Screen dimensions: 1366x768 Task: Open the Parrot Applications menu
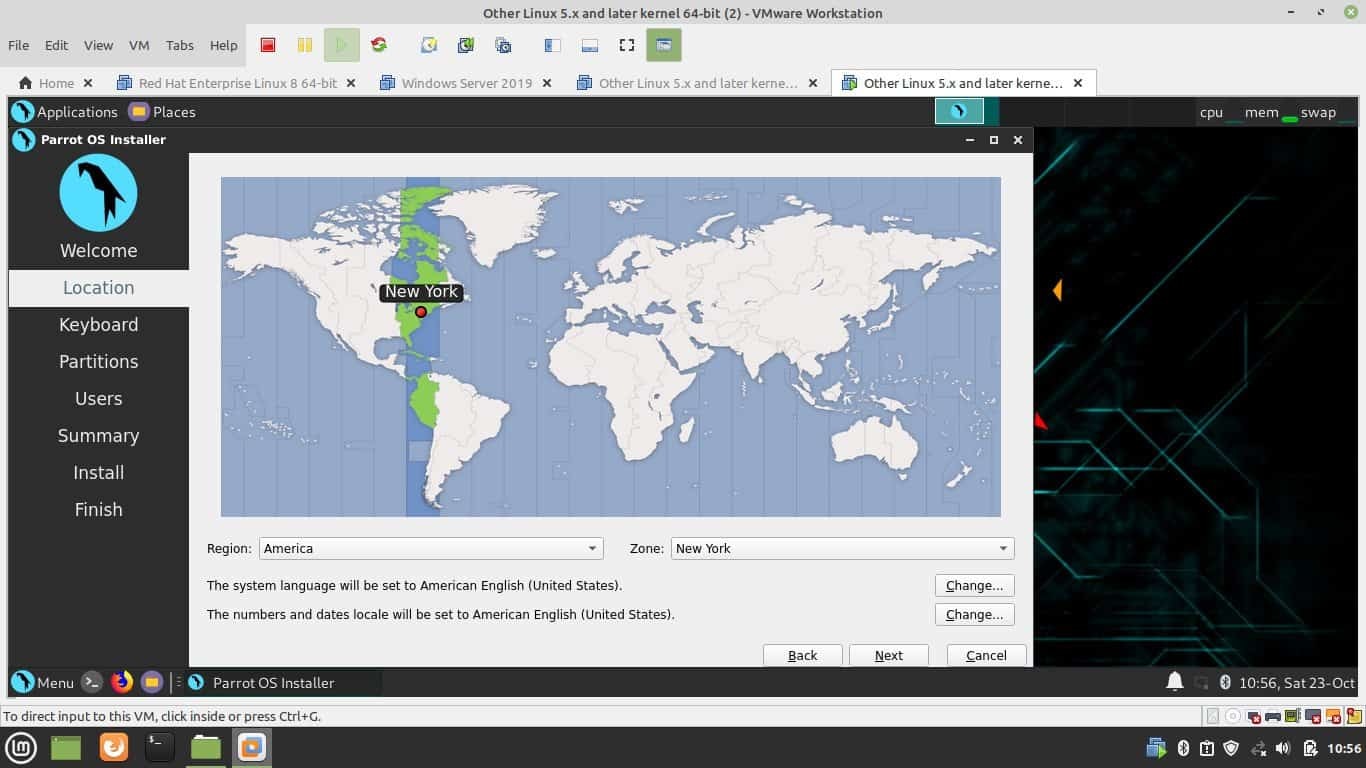coord(65,112)
